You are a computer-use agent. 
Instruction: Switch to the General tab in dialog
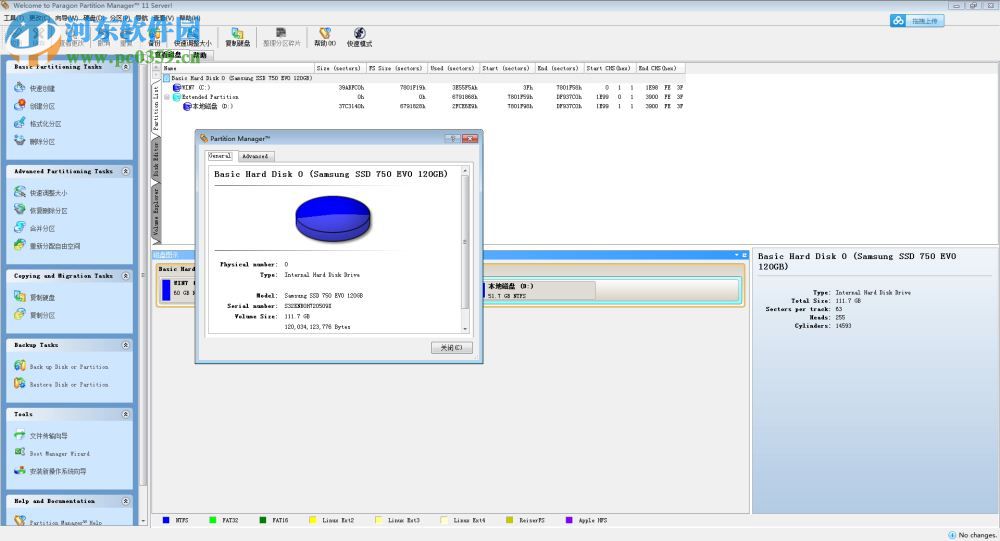click(x=220, y=156)
